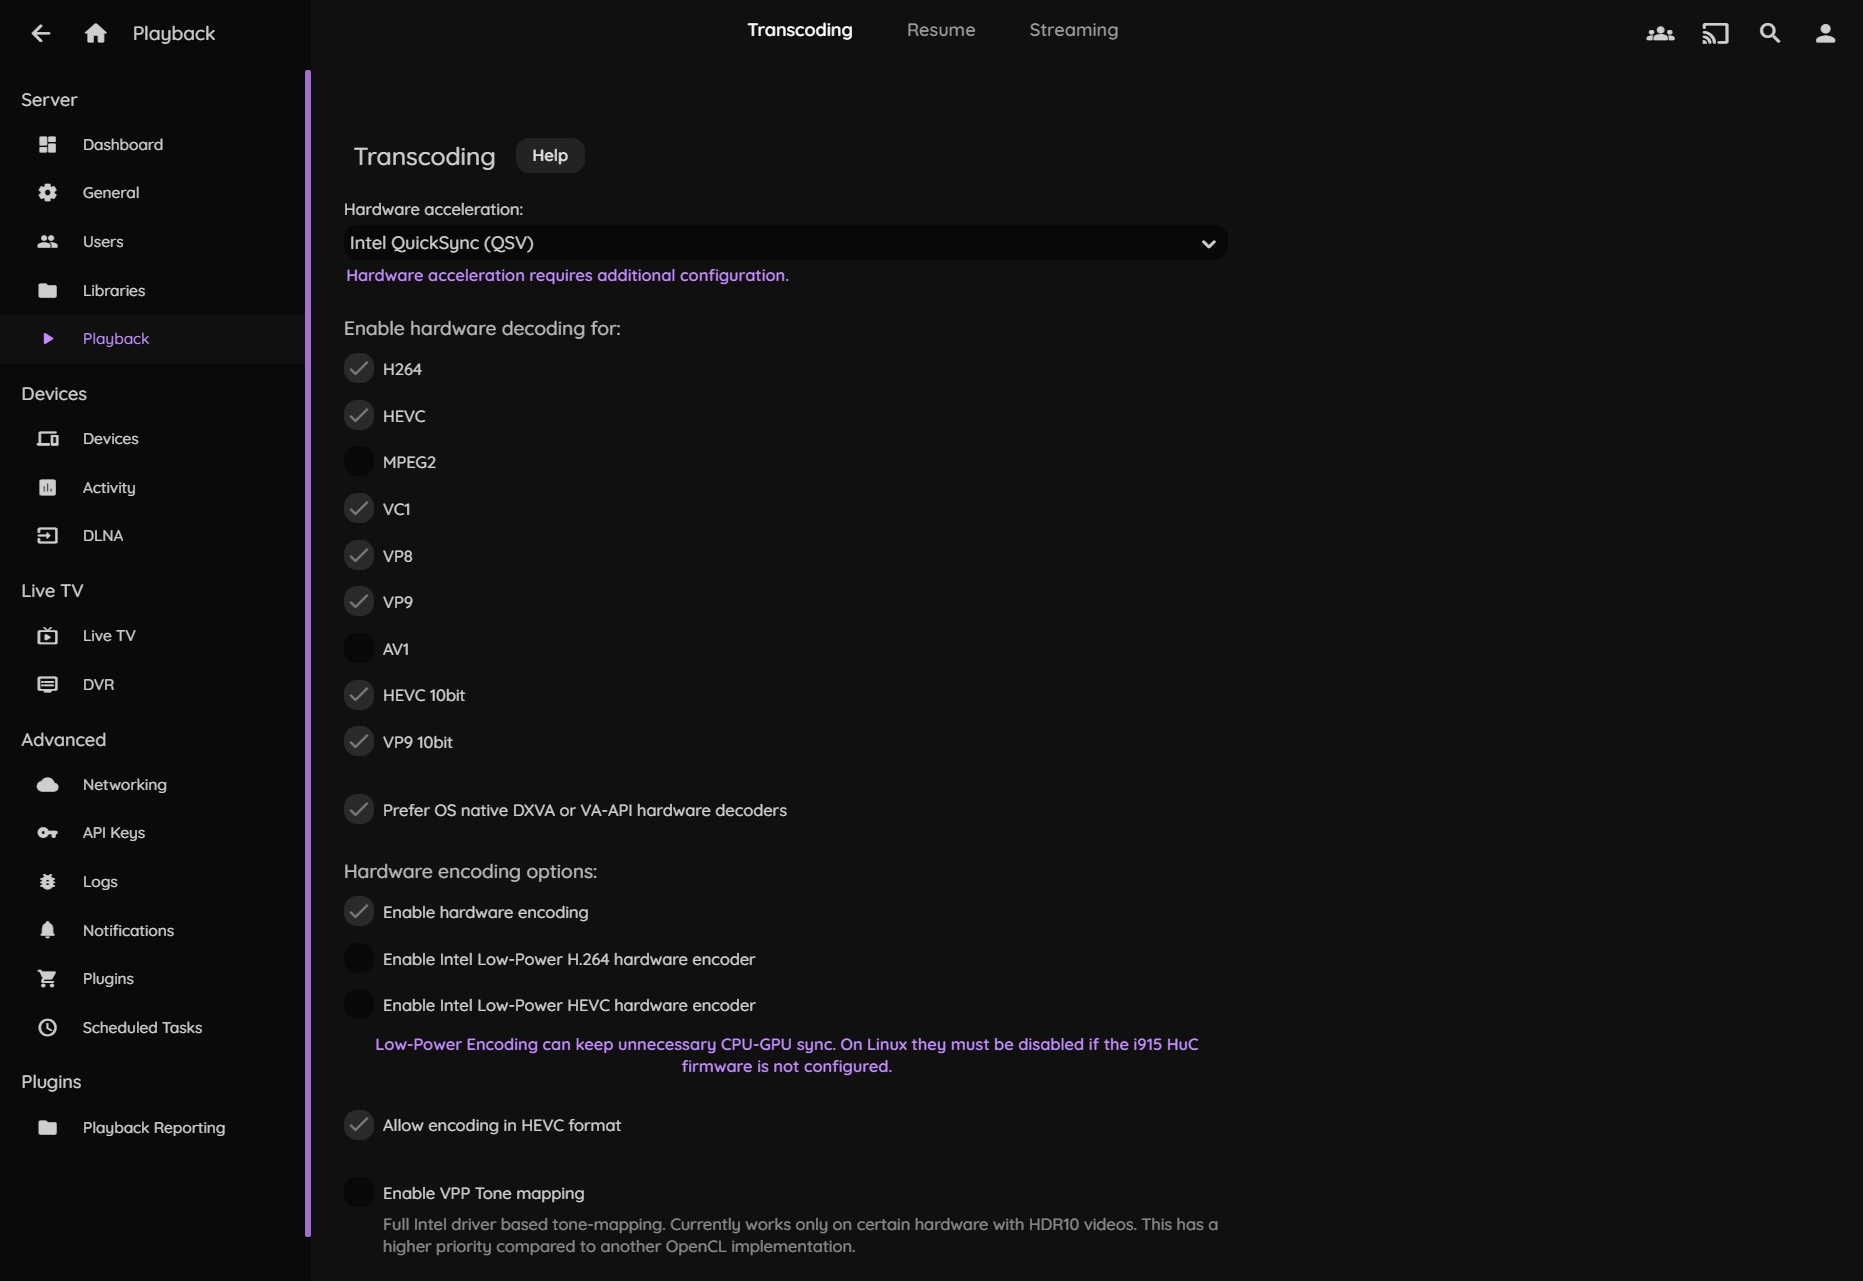Open the Hardware acceleration dropdown
The height and width of the screenshot is (1281, 1863).
point(785,243)
